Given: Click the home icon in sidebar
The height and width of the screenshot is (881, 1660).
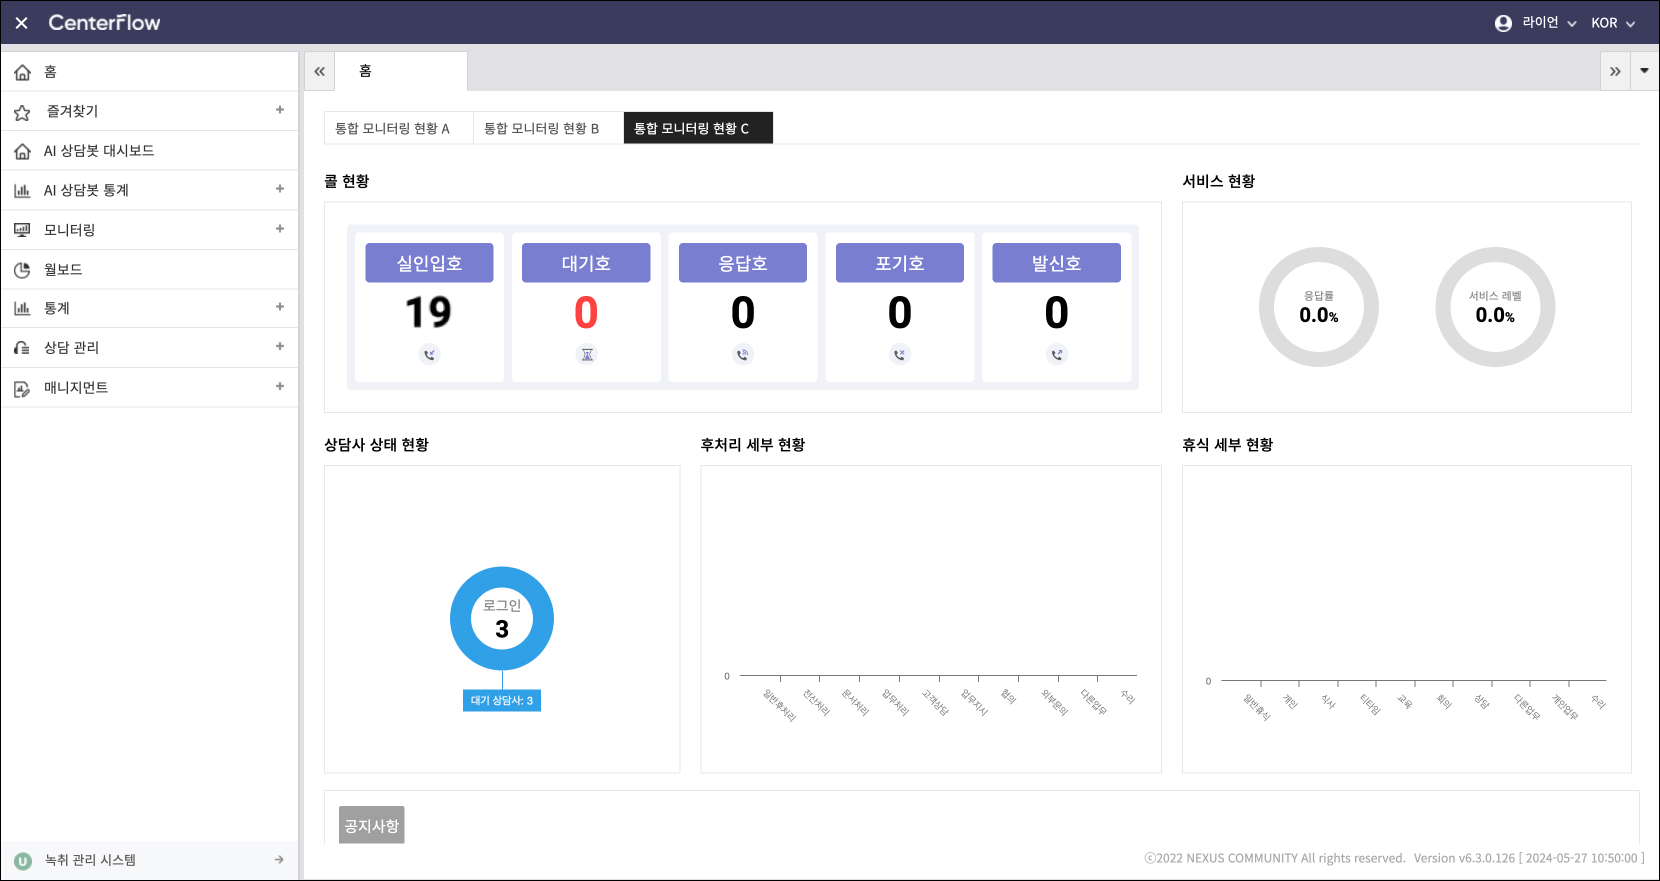Looking at the screenshot, I should (22, 72).
